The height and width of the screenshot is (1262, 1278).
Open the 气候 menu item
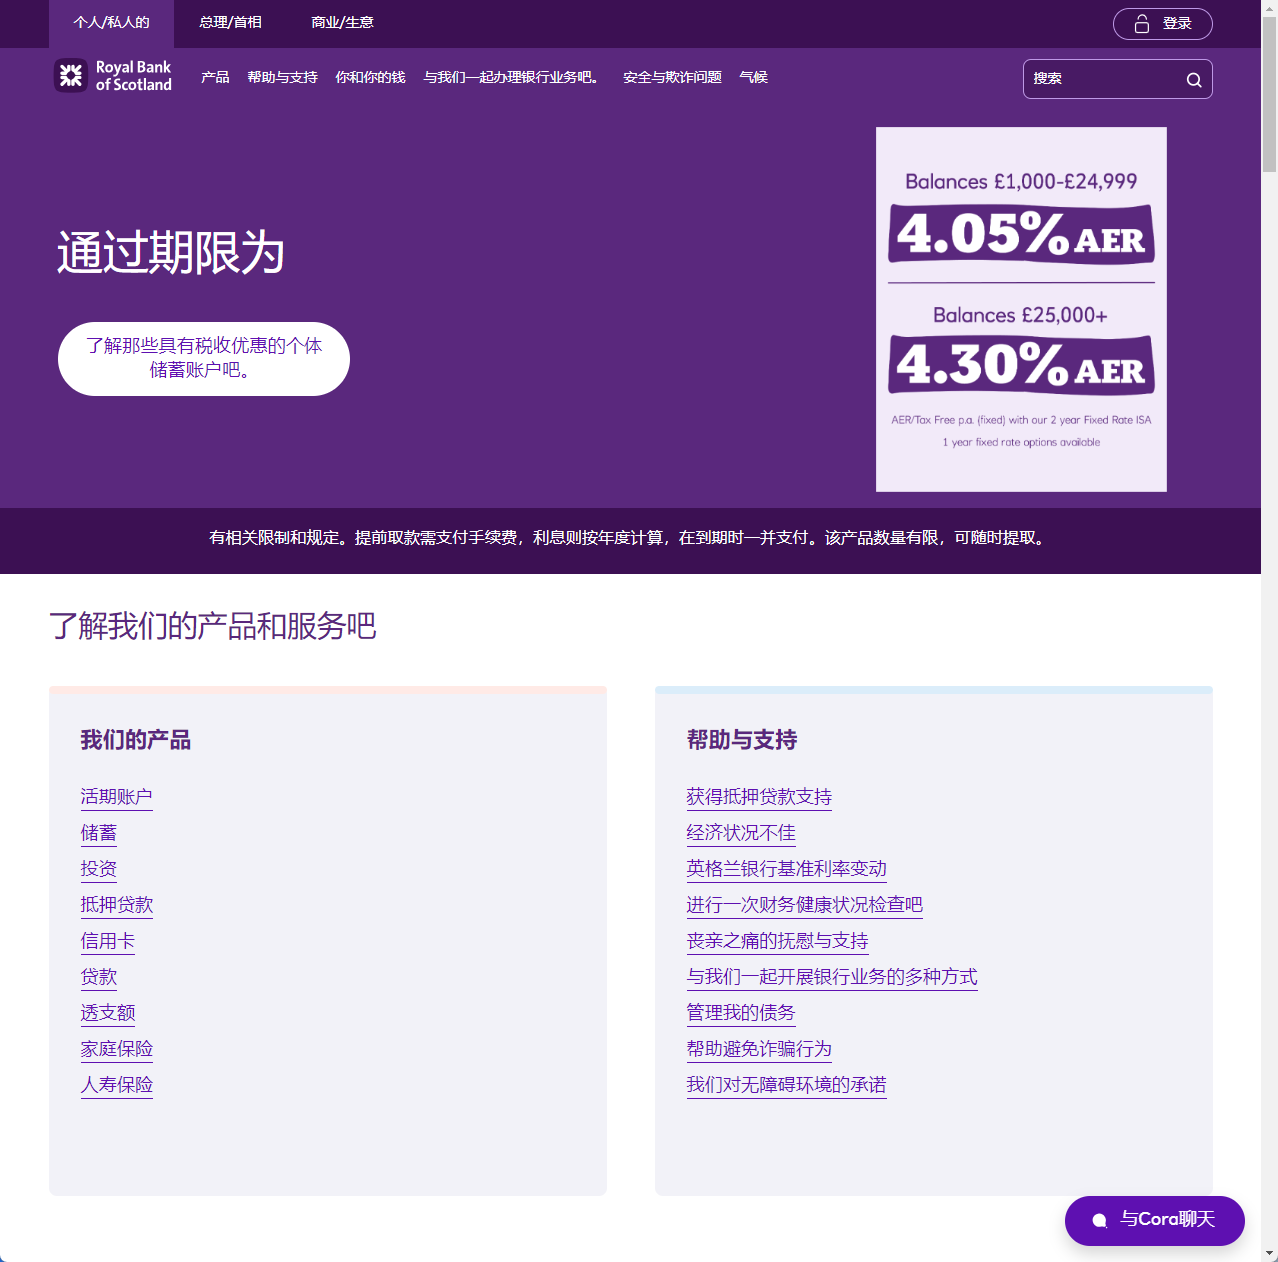coord(752,76)
